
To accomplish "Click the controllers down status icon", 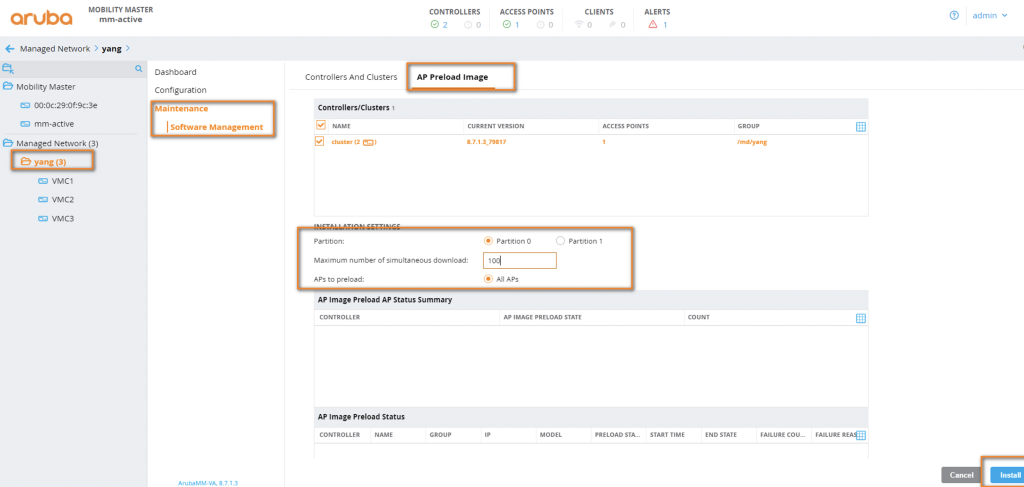I will [468, 25].
